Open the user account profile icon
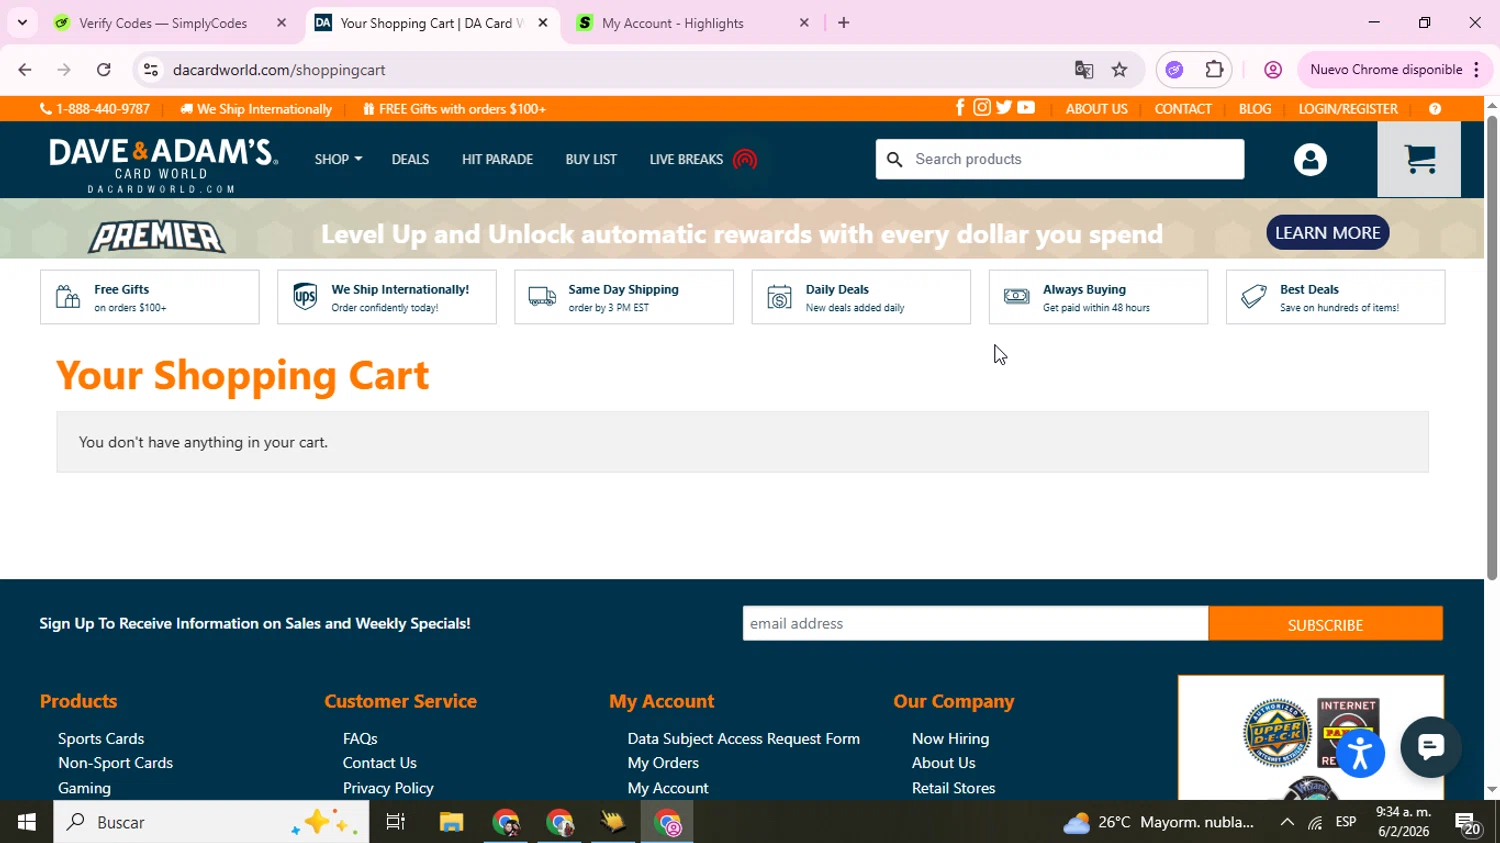Image resolution: width=1500 pixels, height=843 pixels. (1310, 159)
